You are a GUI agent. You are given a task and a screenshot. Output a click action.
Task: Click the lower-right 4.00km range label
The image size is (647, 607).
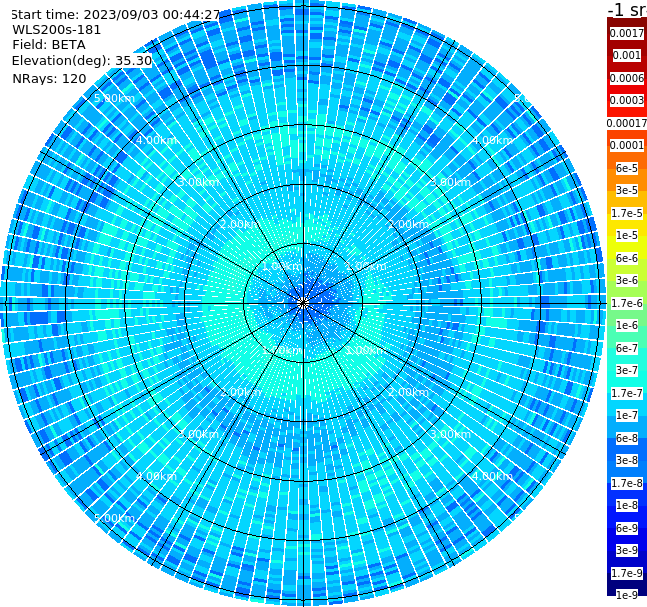(492, 476)
